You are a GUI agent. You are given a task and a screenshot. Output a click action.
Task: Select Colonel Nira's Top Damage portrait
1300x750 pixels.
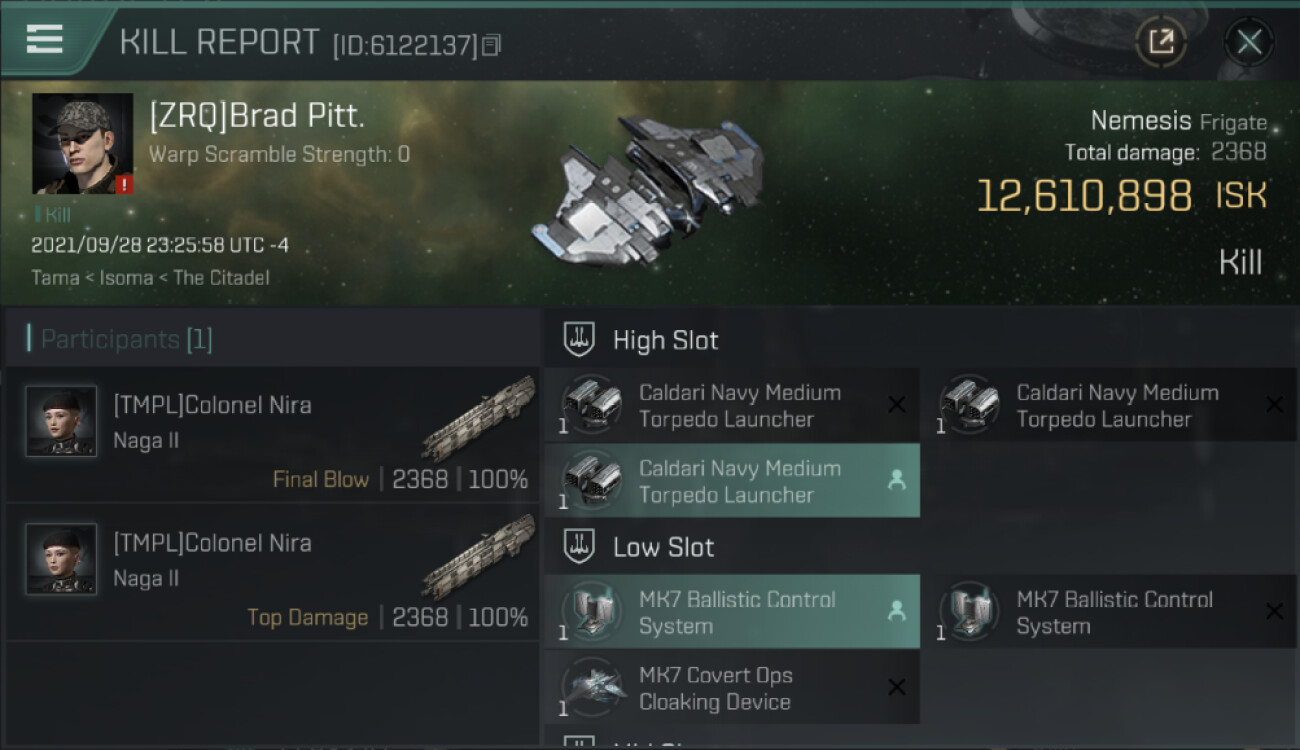[61, 560]
